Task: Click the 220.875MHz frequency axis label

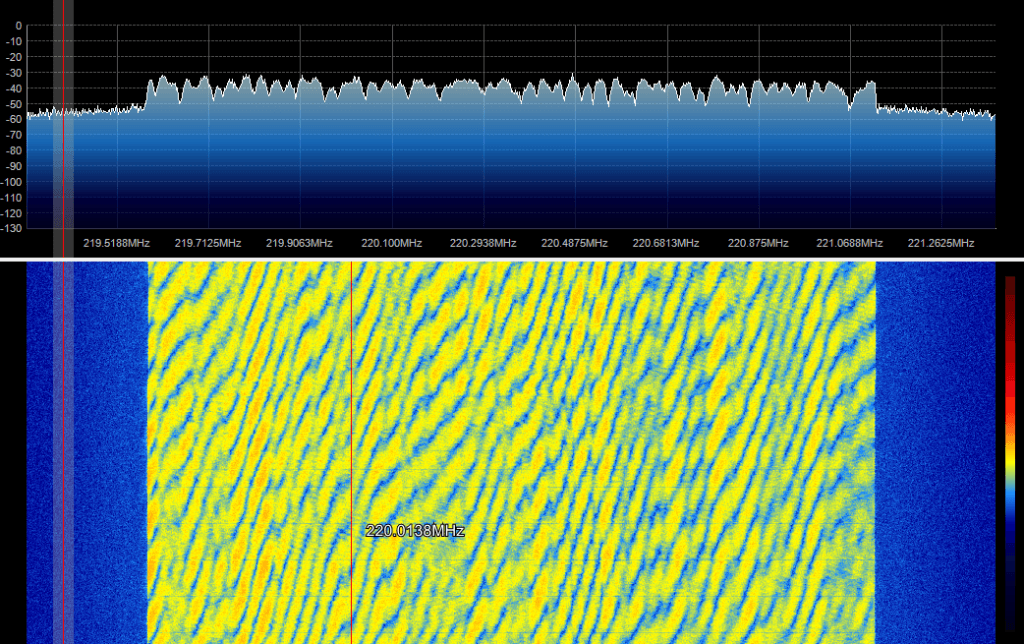Action: [758, 243]
